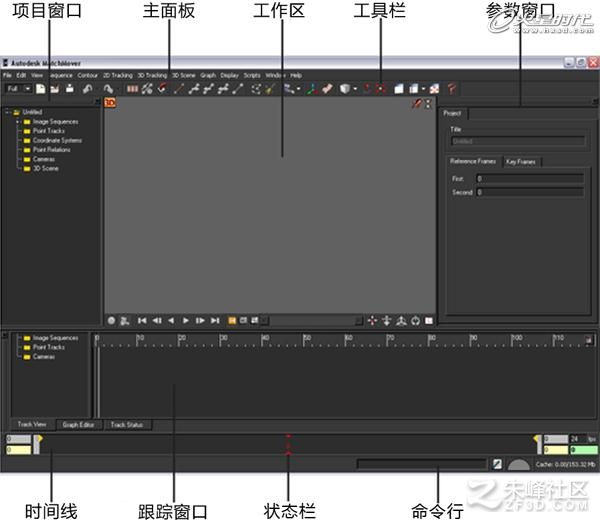
Task: Select the yellow broom clean tracks icon
Action: 270,89
